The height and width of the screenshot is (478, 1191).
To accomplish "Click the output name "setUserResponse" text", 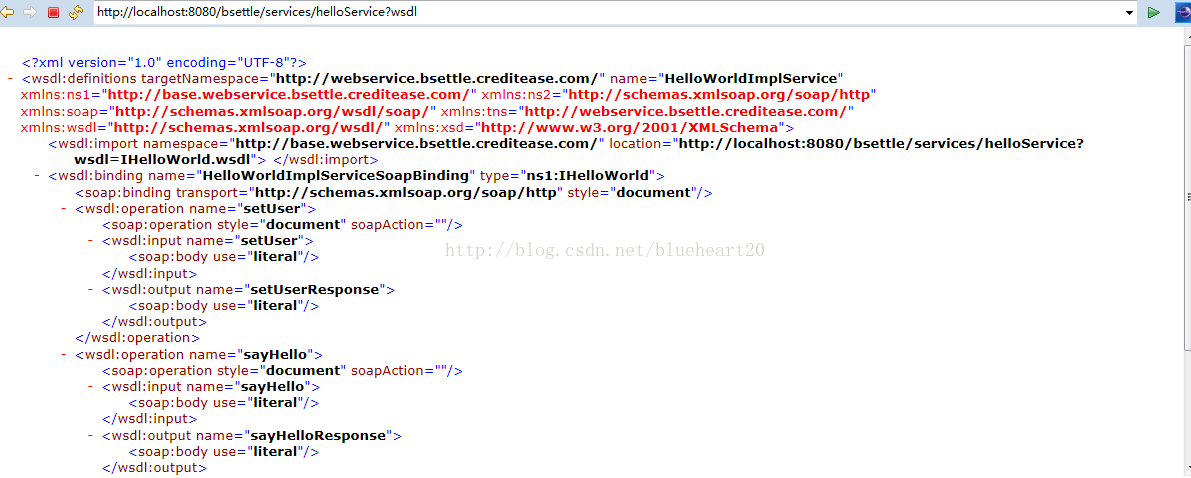I will pyautogui.click(x=316, y=290).
